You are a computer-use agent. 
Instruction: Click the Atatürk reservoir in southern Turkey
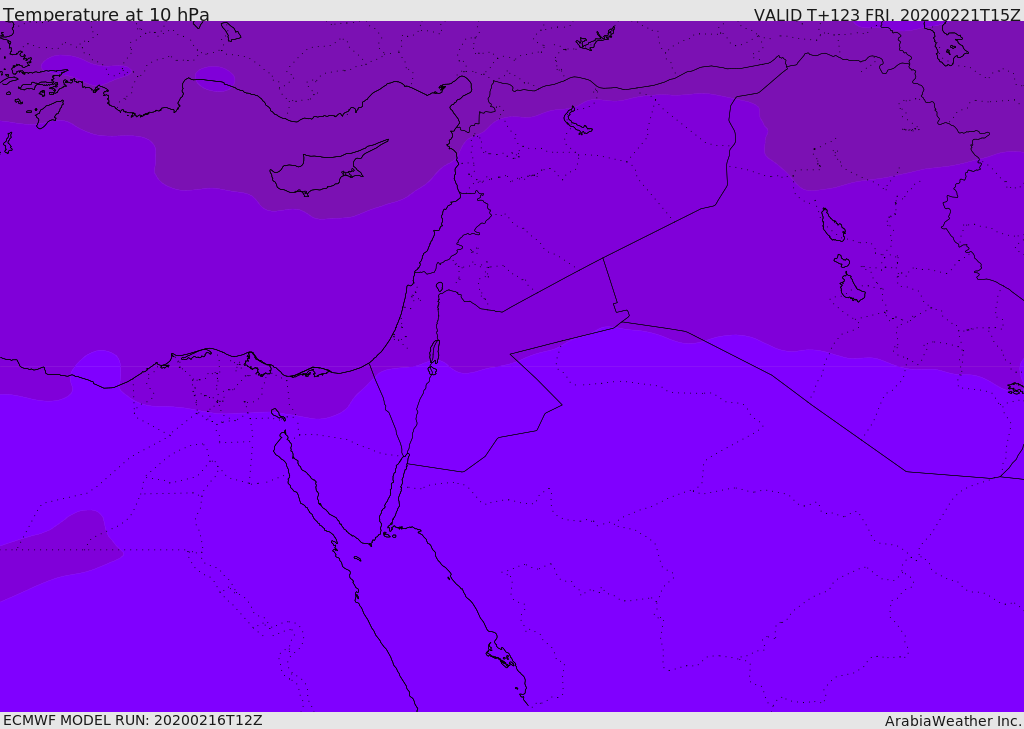tap(596, 39)
